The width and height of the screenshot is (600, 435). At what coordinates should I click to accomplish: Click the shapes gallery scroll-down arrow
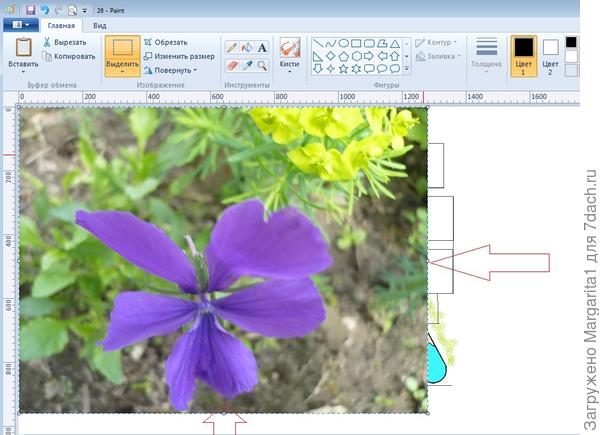[x=406, y=56]
